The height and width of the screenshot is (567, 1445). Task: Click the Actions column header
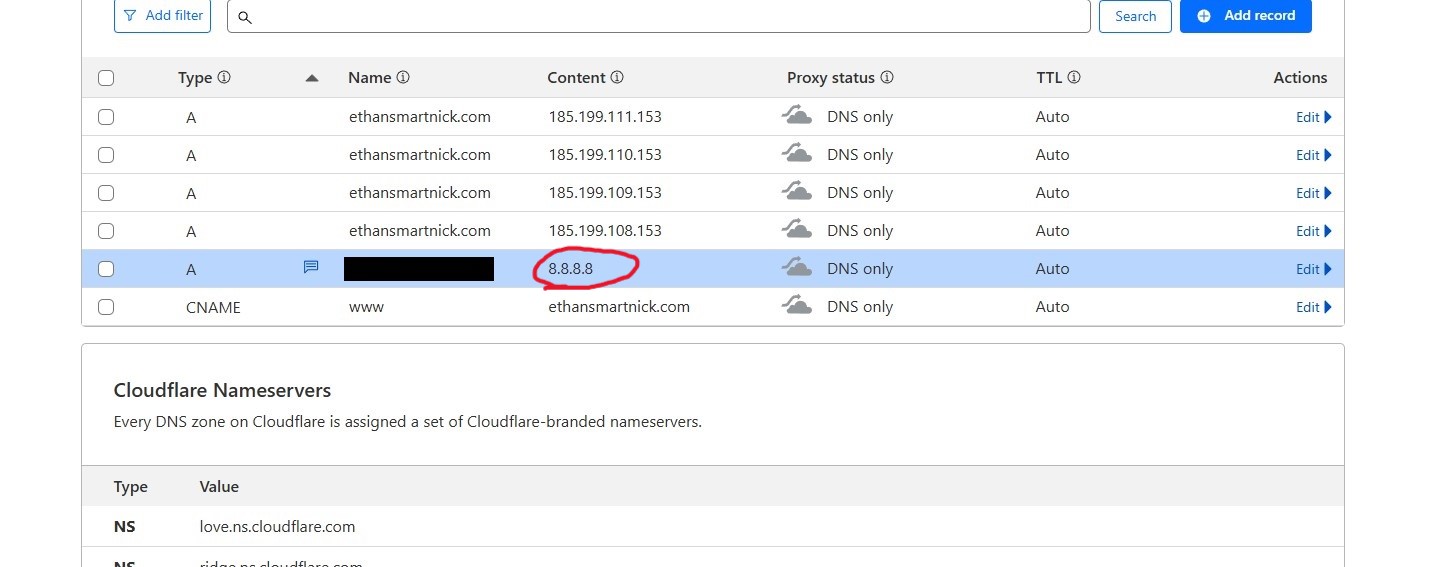(1300, 77)
